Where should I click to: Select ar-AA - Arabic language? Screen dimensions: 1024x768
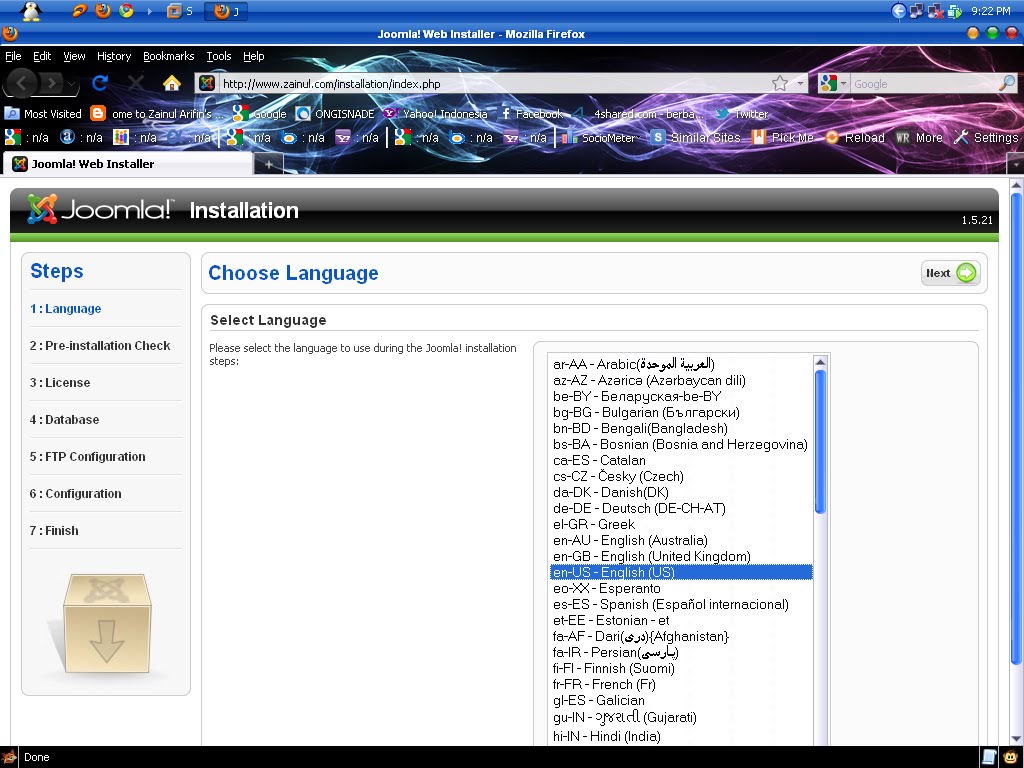tap(681, 364)
